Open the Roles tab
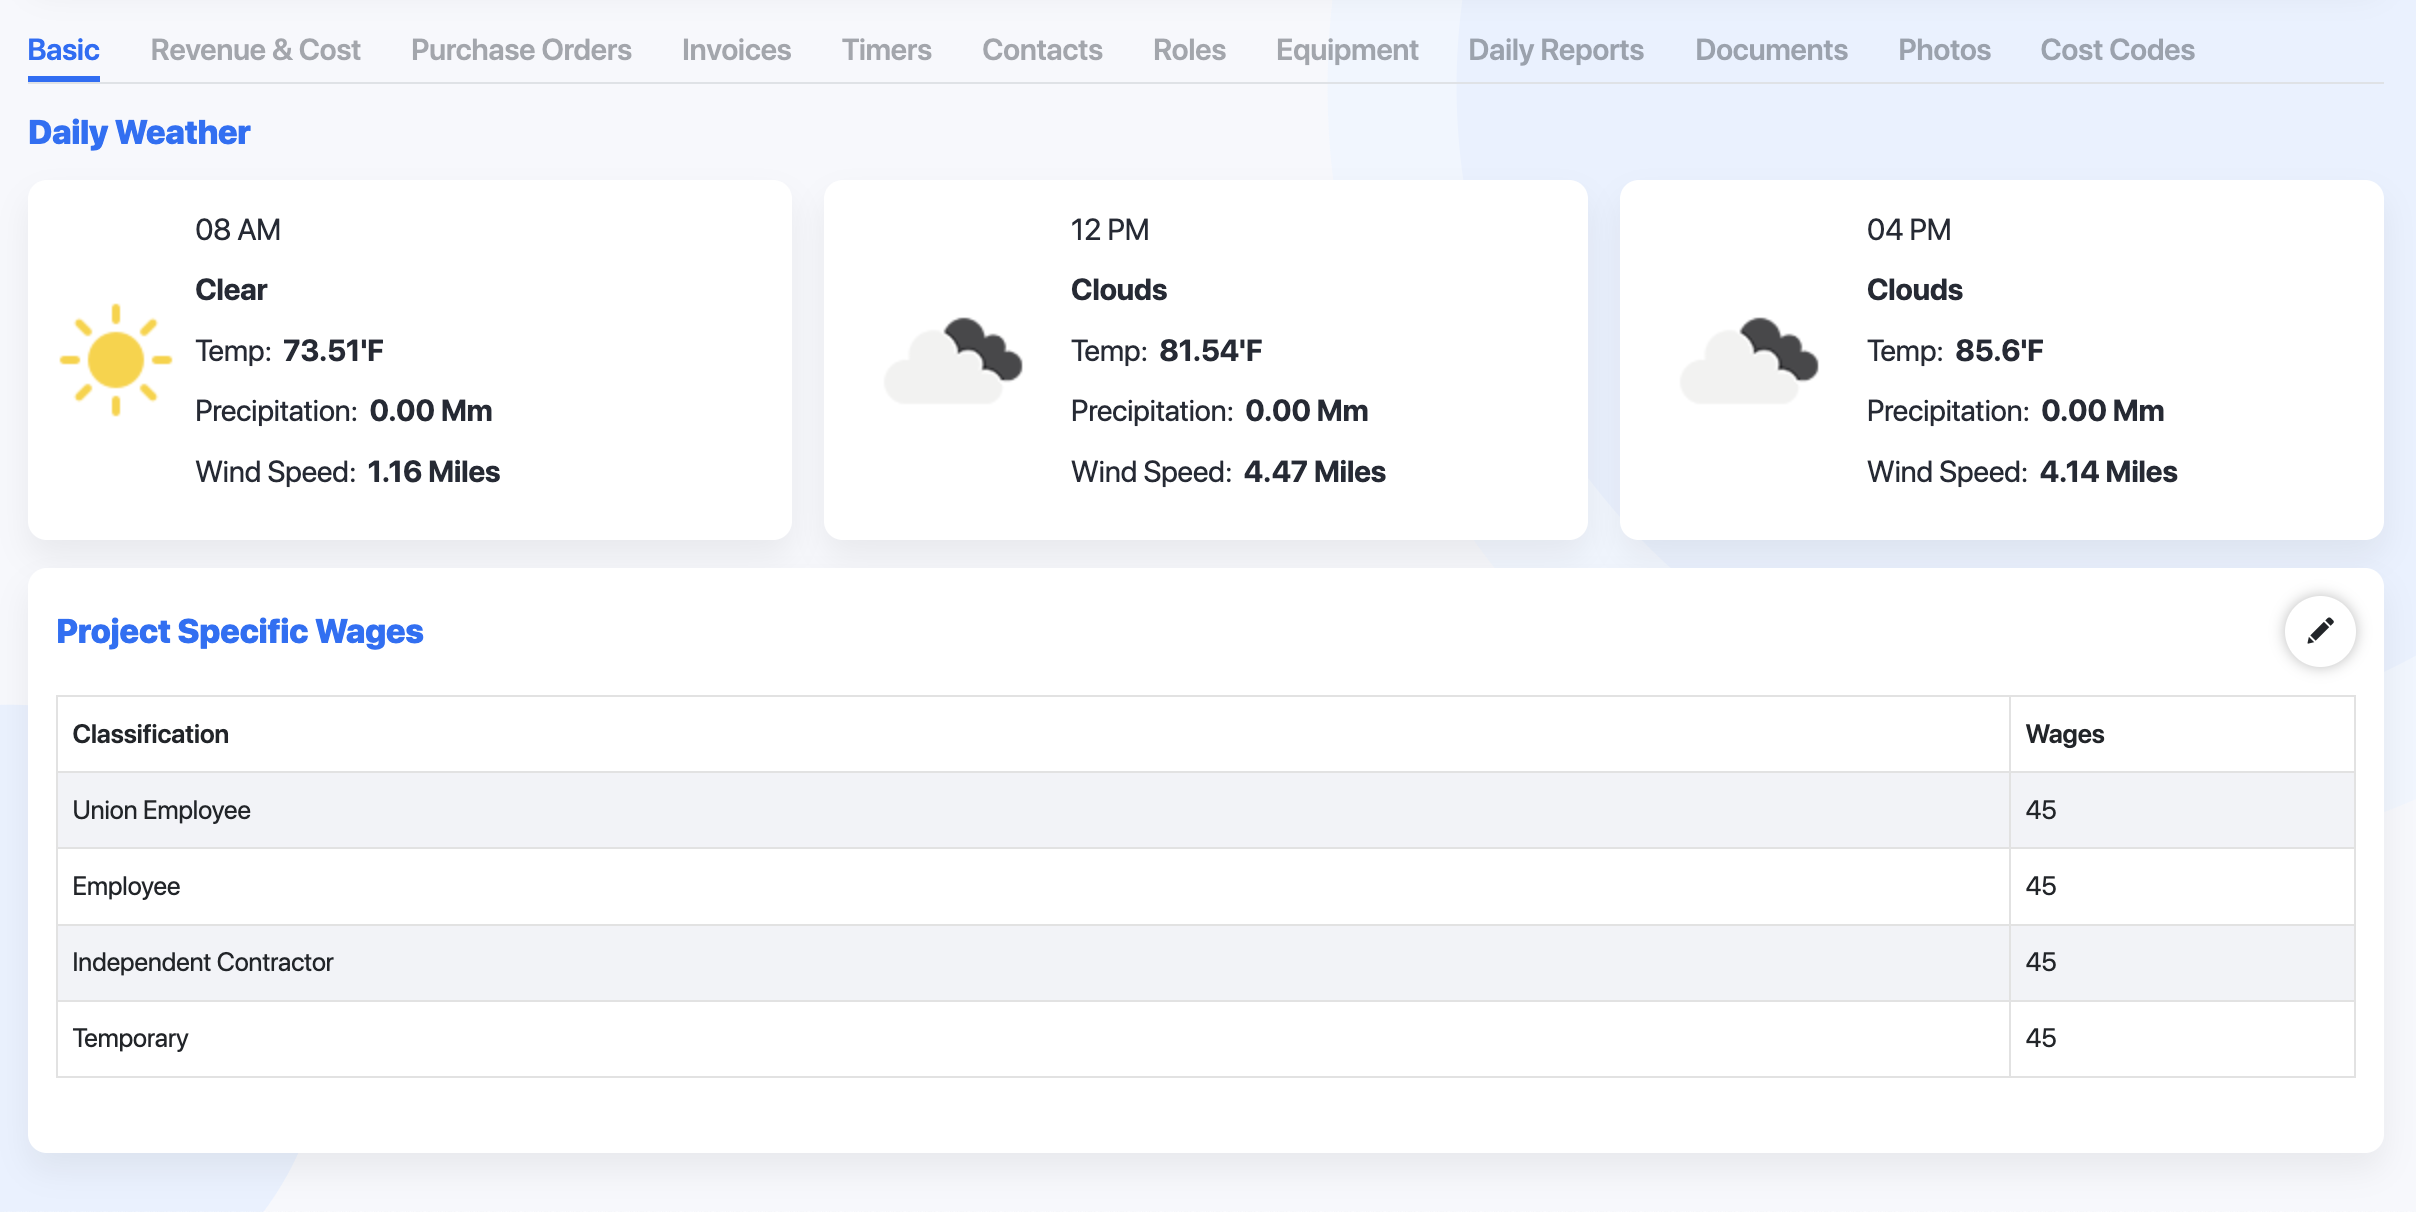The image size is (2416, 1212). [1189, 50]
